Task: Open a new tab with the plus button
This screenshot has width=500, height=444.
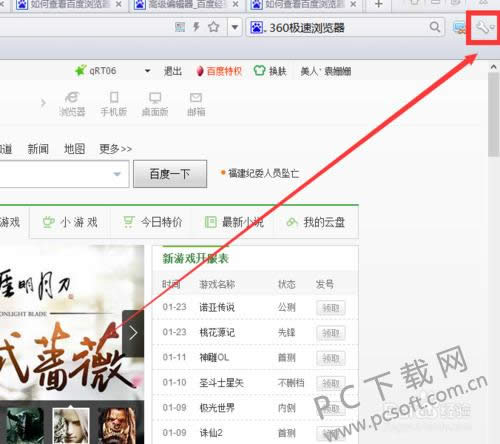Action: click(379, 4)
